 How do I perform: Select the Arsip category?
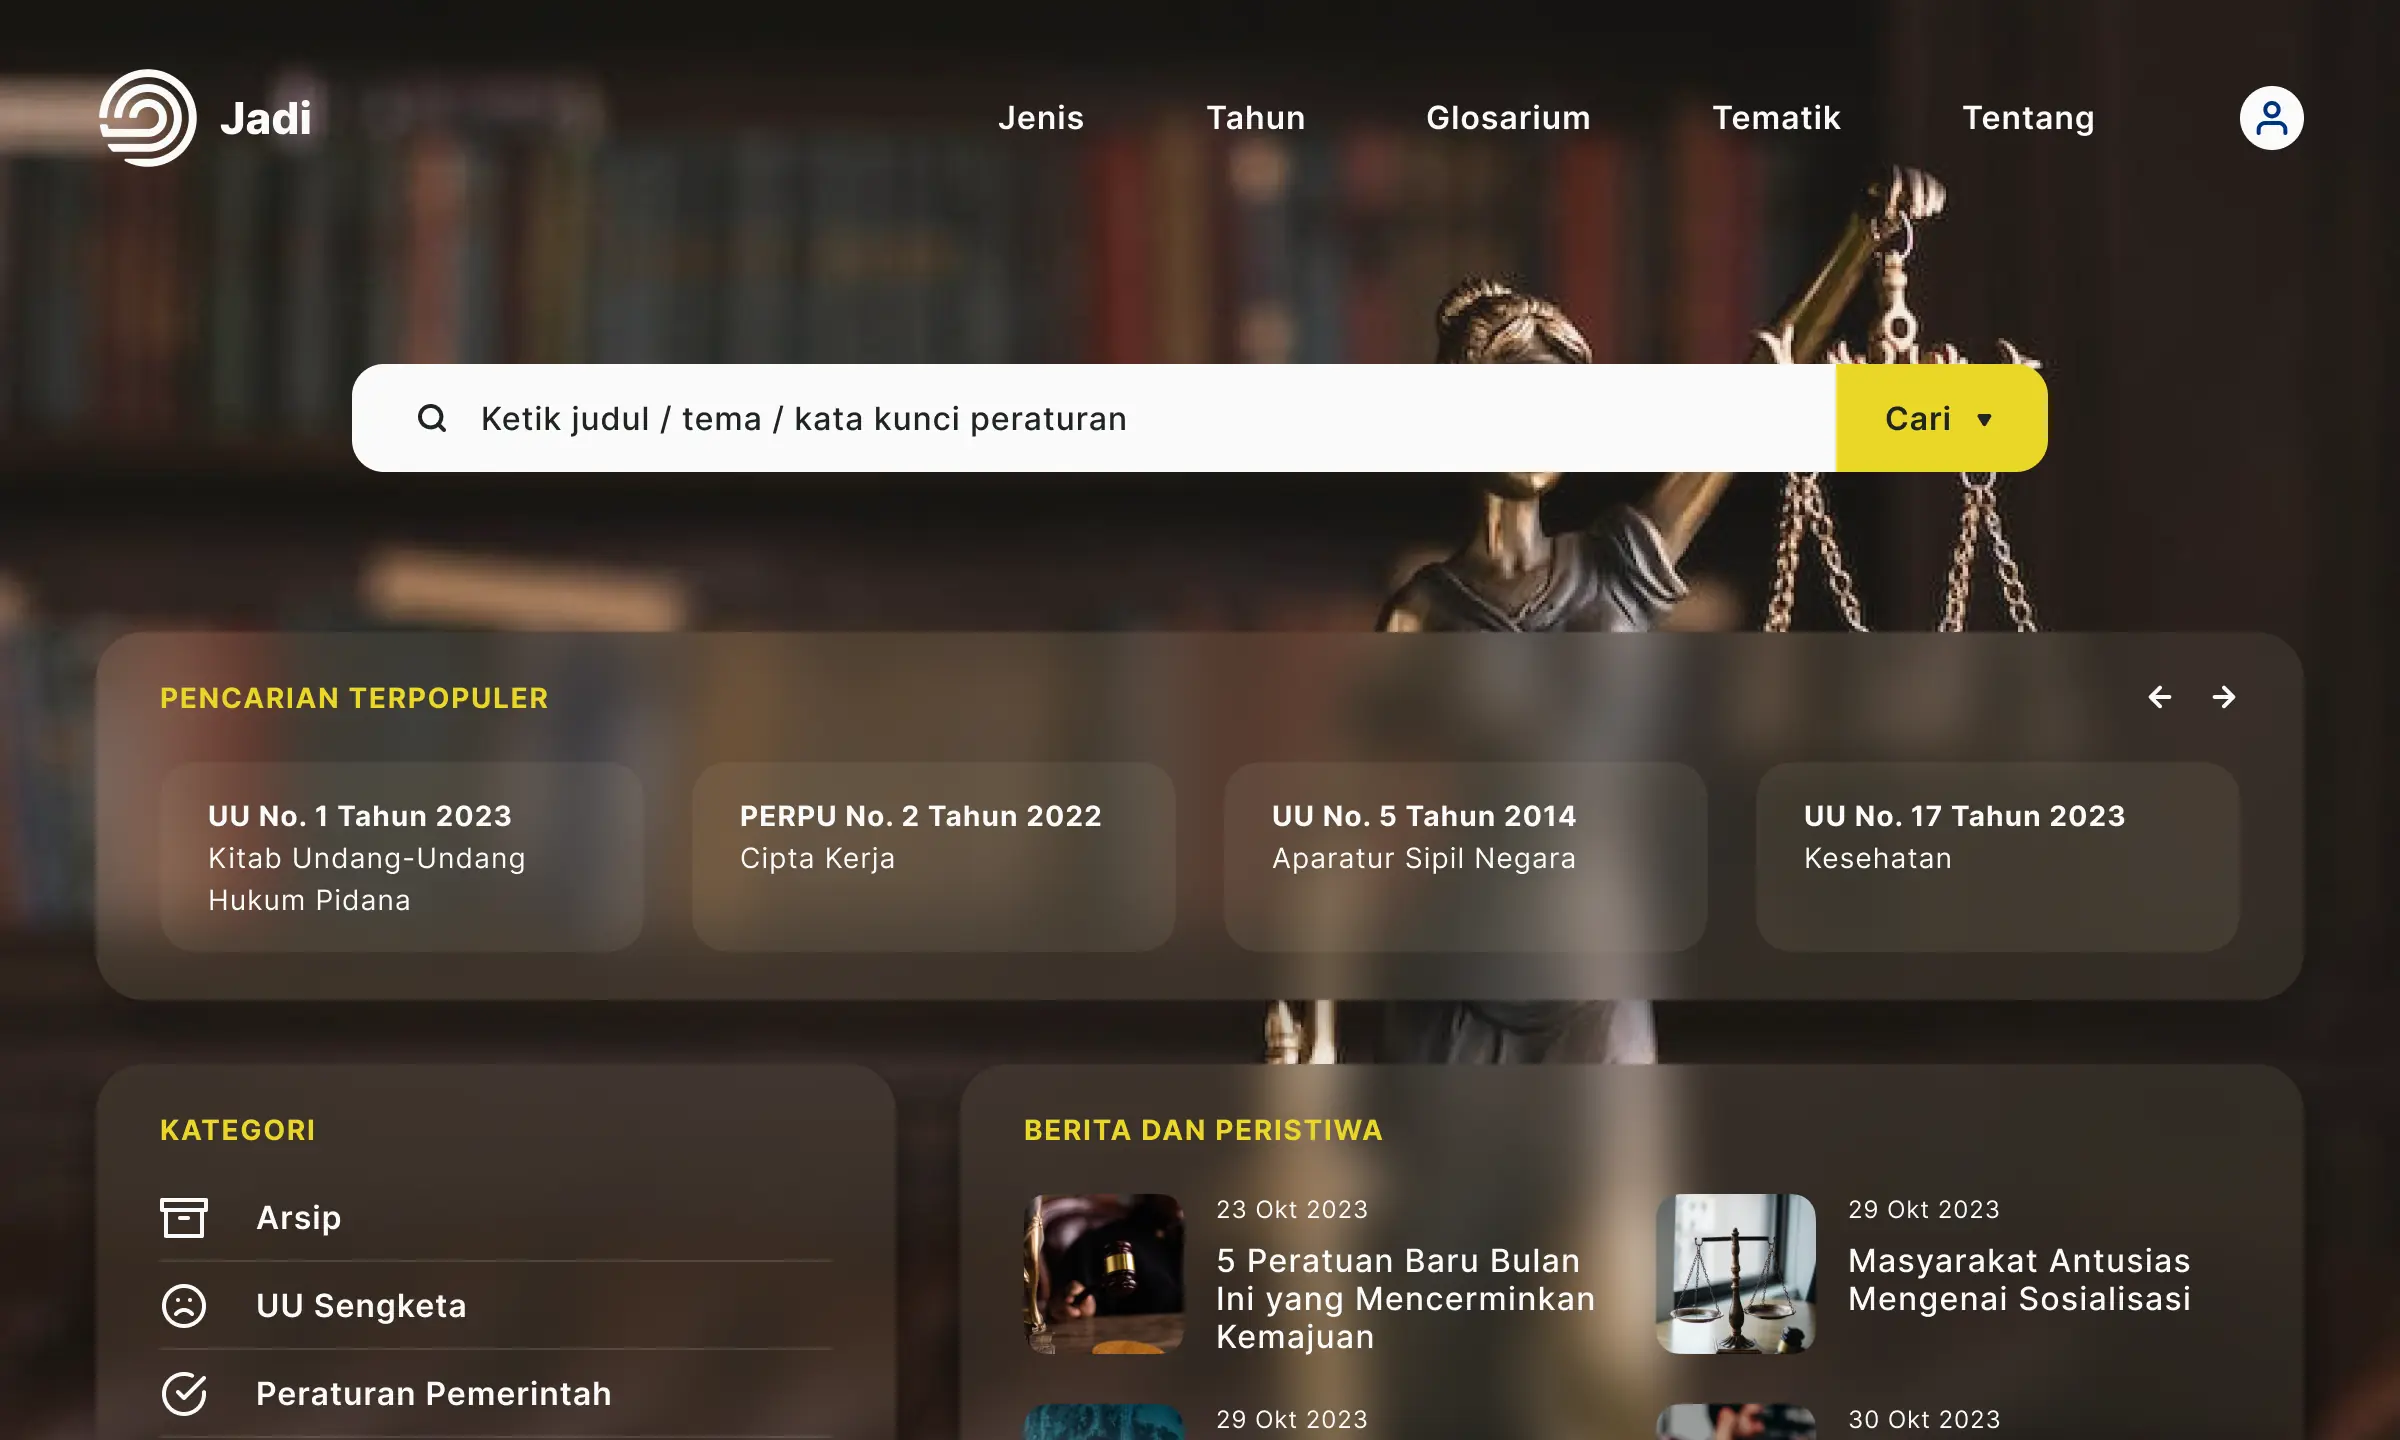tap(496, 1217)
